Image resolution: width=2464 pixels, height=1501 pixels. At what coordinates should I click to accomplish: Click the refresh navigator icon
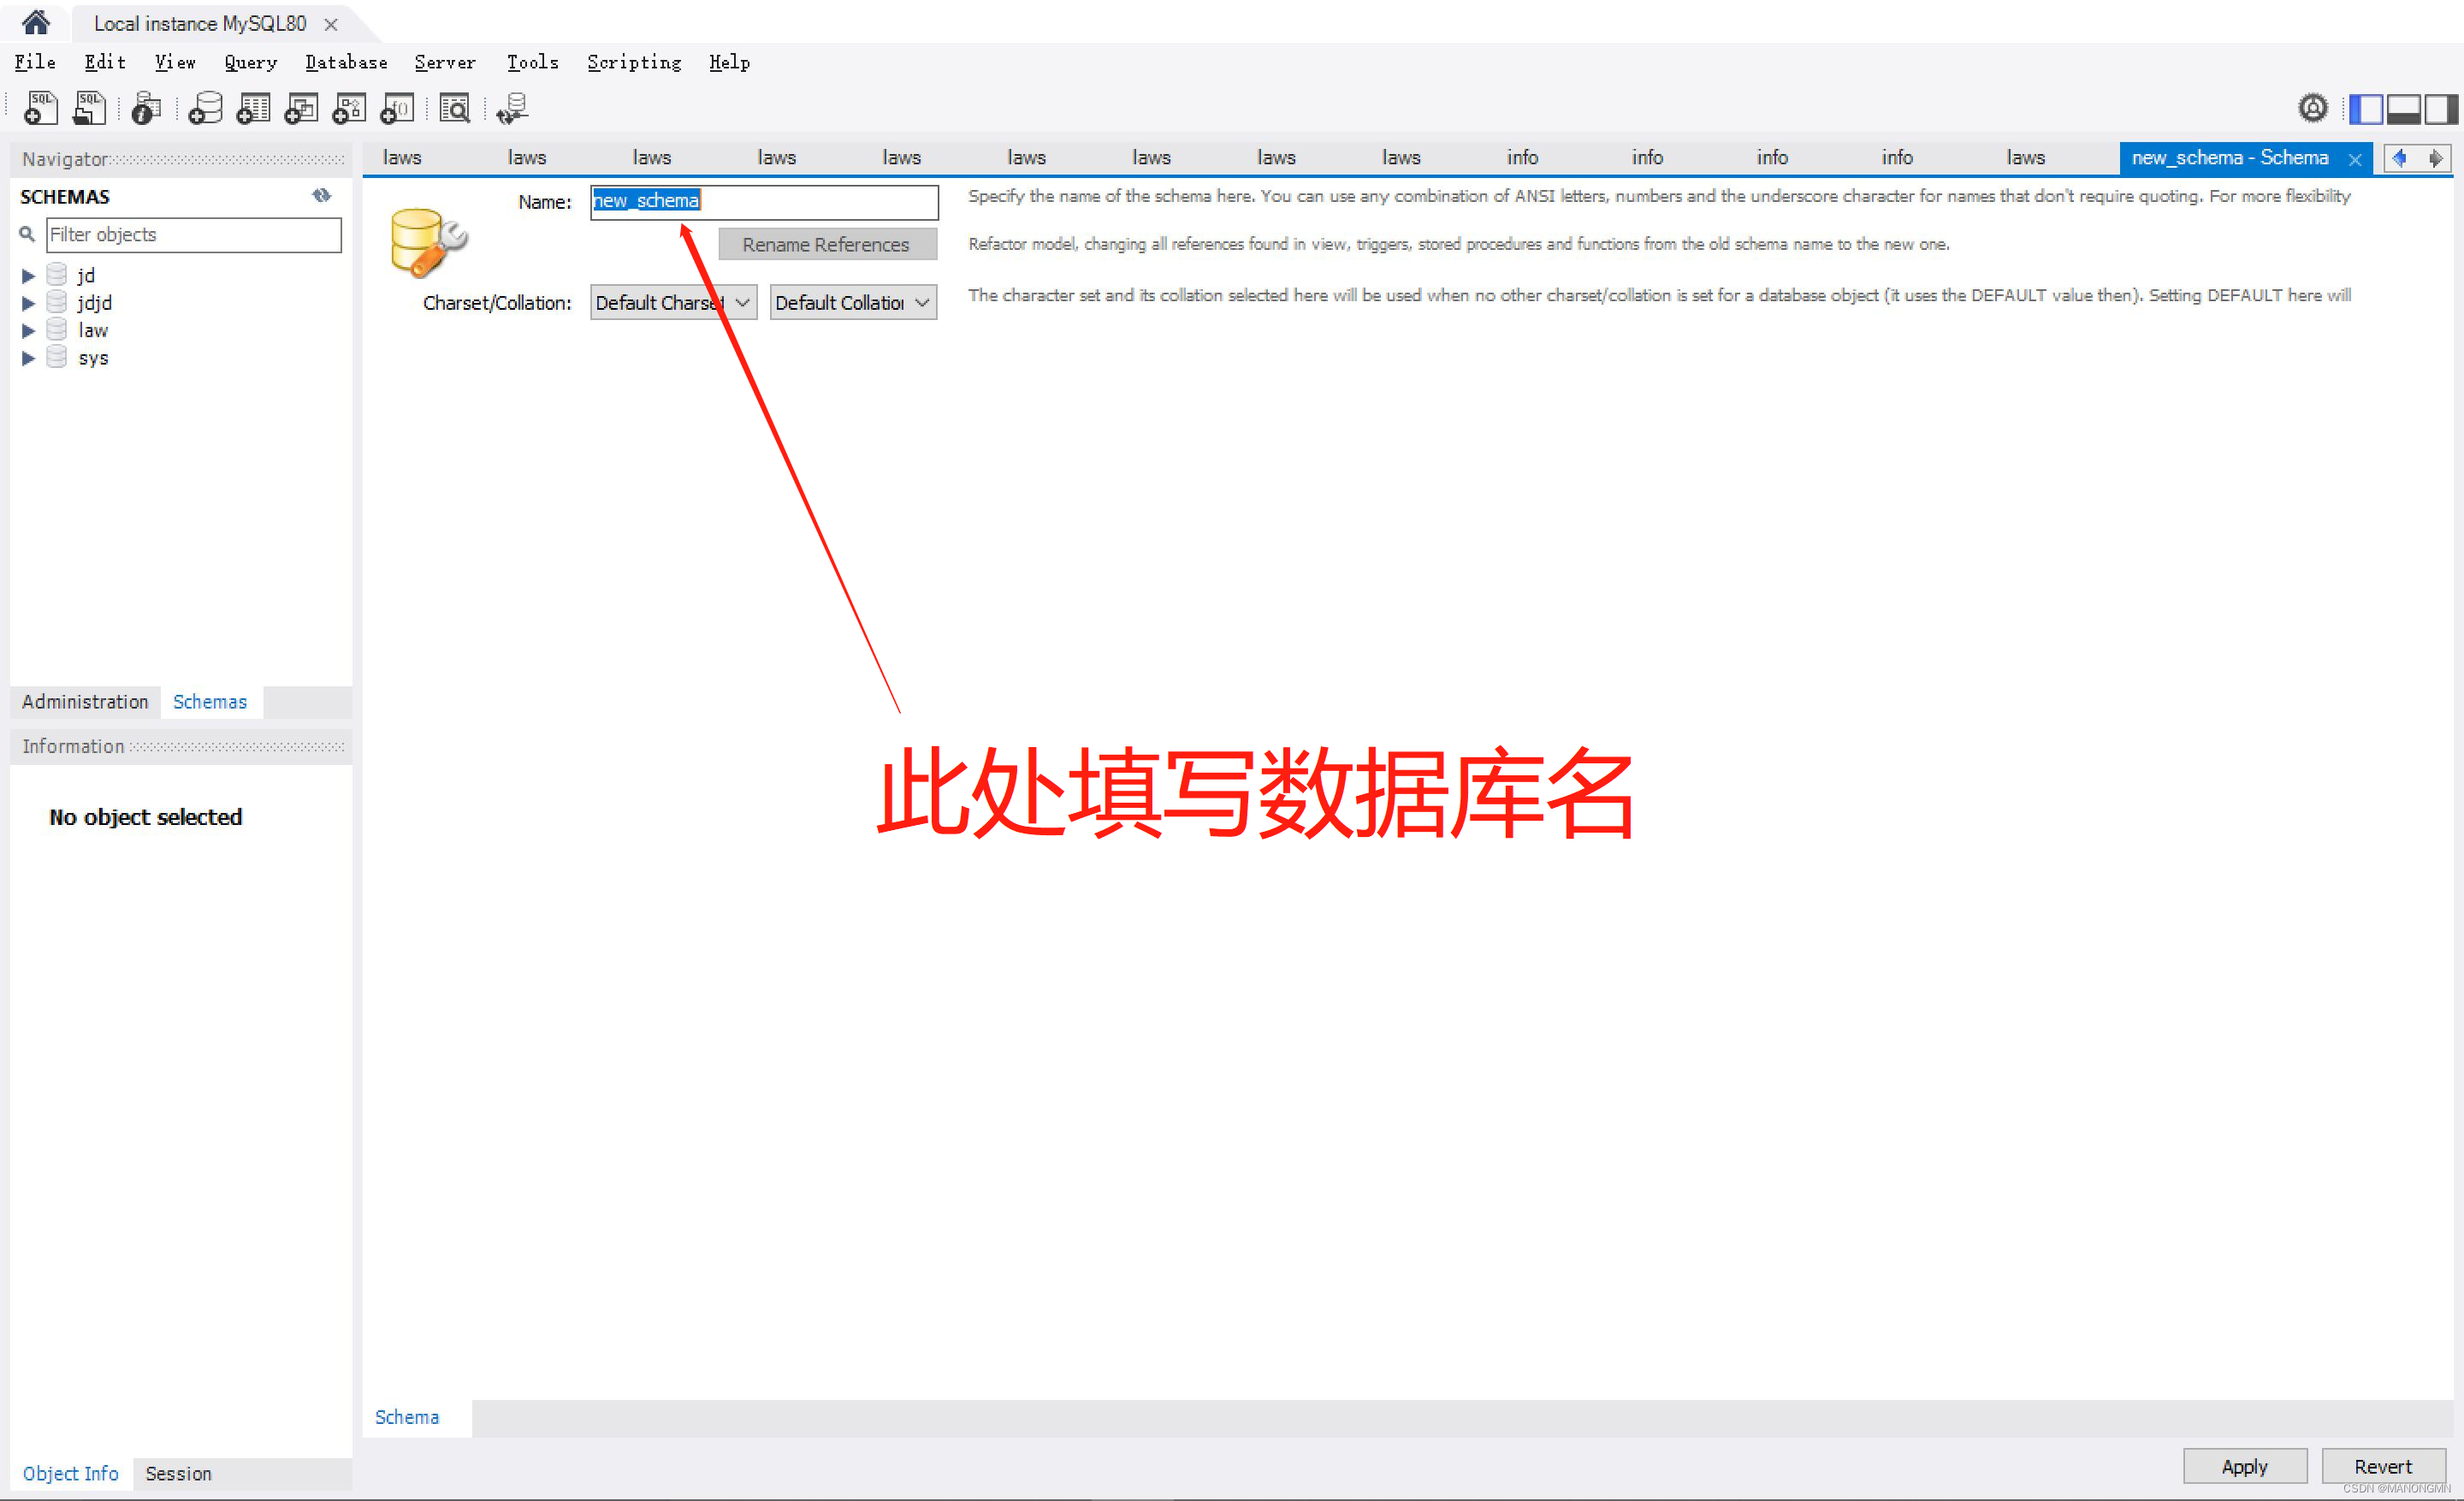coord(320,193)
